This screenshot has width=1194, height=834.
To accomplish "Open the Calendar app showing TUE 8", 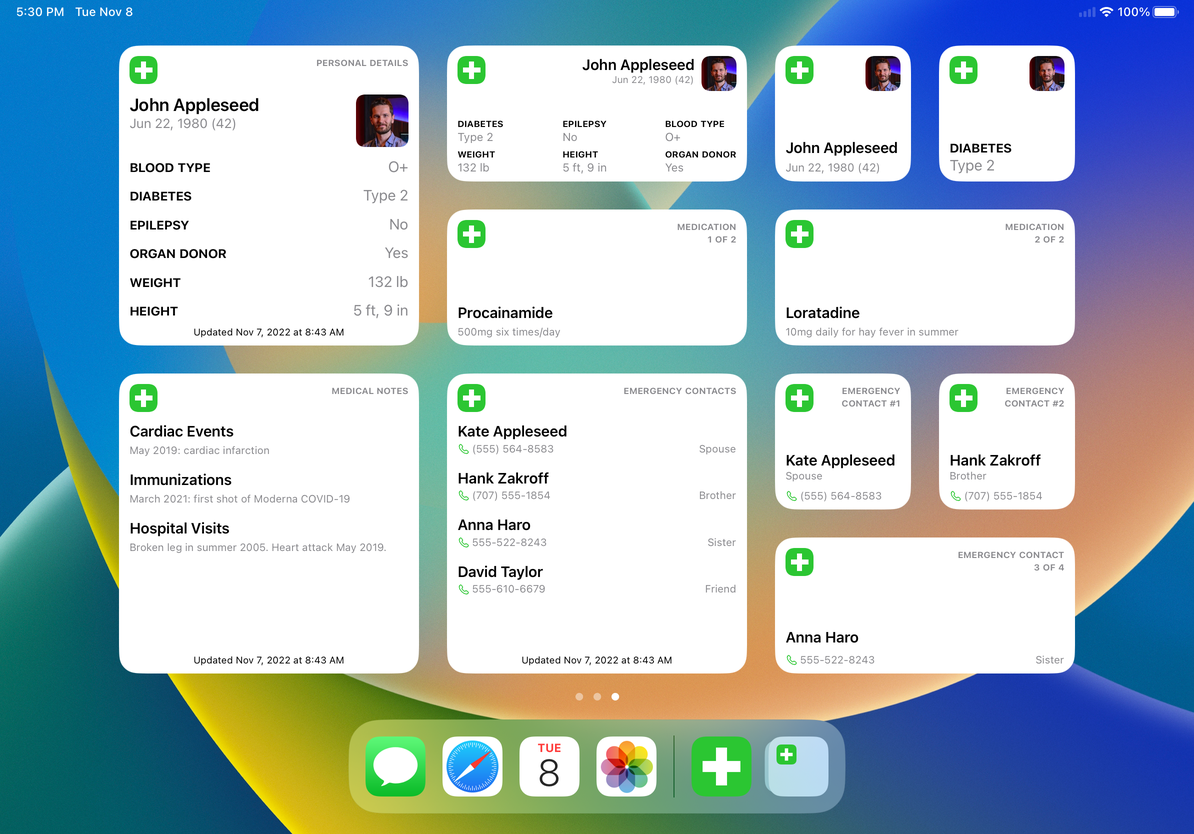I will 549,766.
